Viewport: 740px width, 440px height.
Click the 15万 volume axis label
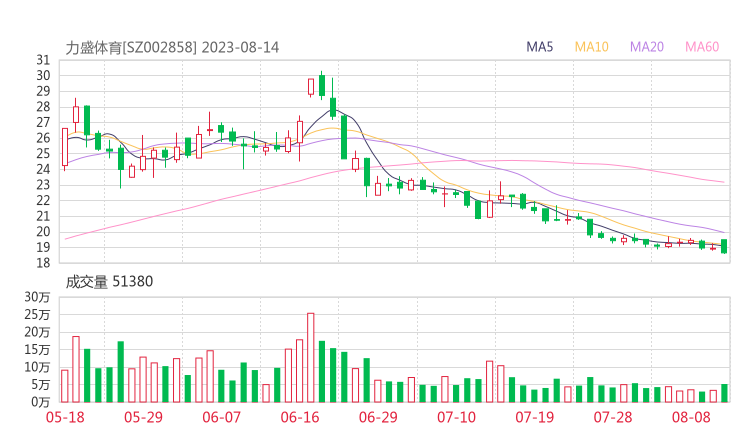click(x=37, y=349)
